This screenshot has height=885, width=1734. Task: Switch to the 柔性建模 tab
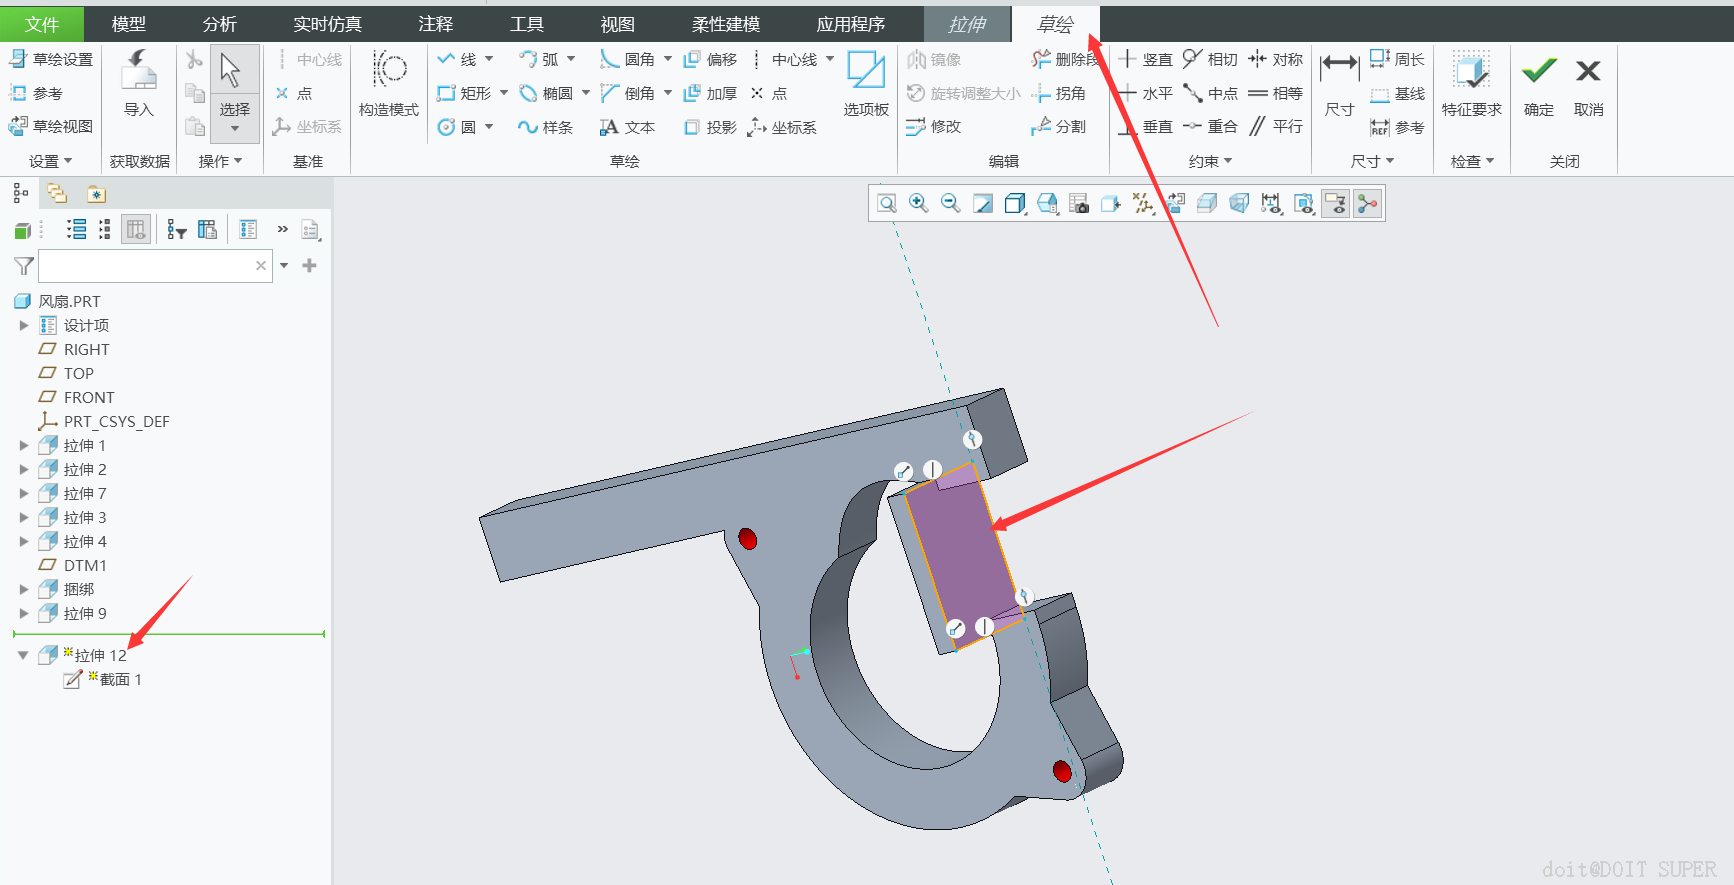tap(726, 24)
